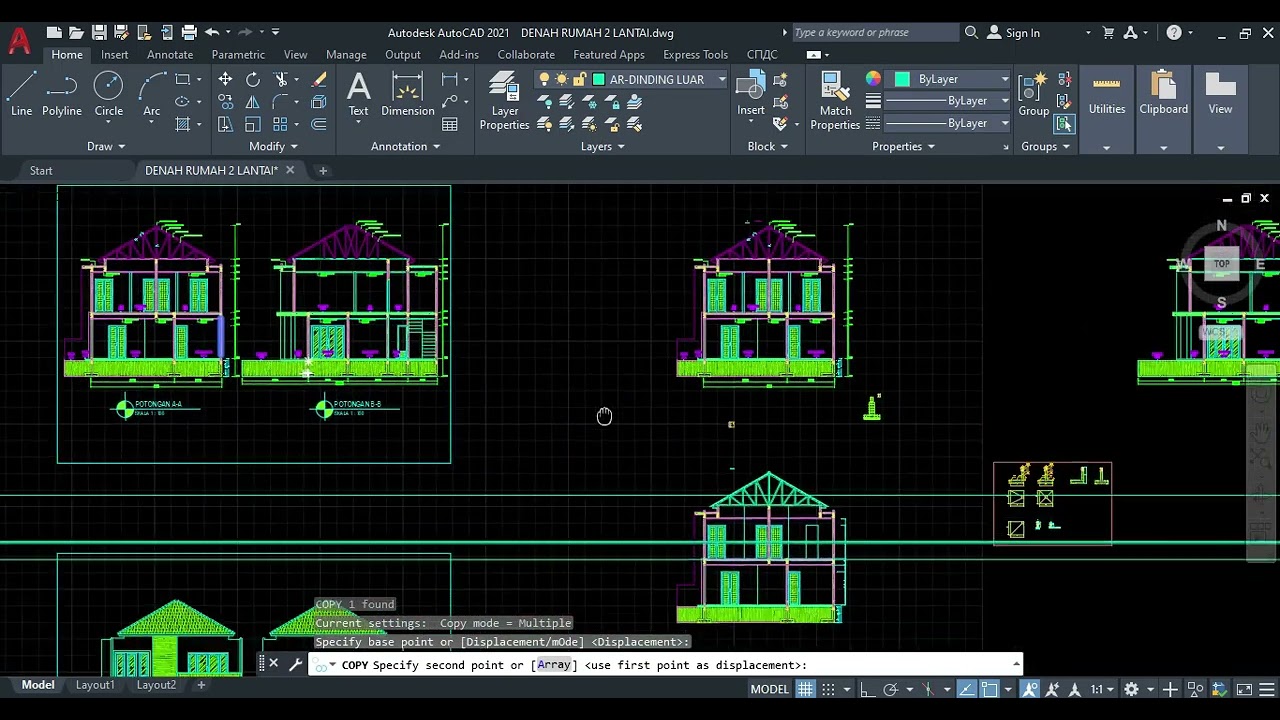Toggle 2D Object Snap in status bar
This screenshot has height=720, width=1280.
989,689
